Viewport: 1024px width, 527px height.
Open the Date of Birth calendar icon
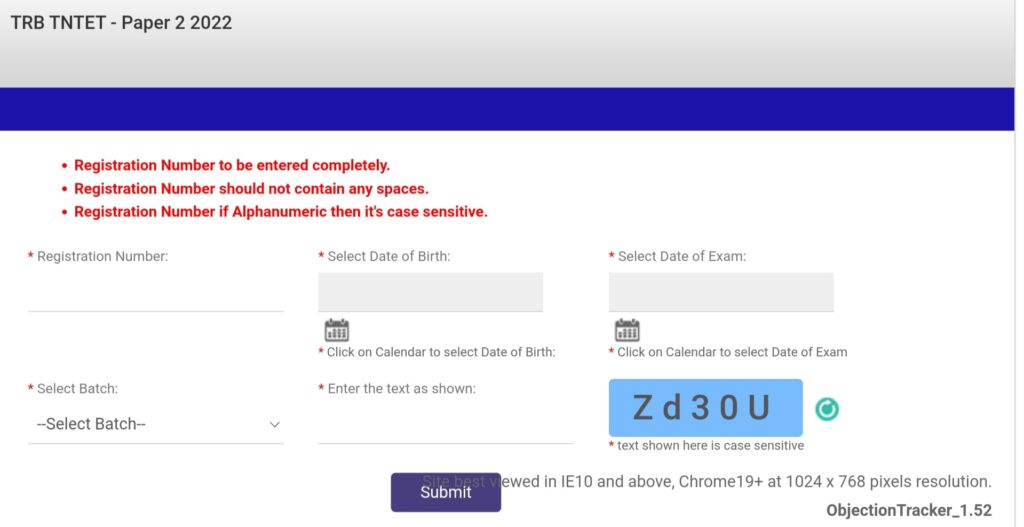point(336,330)
